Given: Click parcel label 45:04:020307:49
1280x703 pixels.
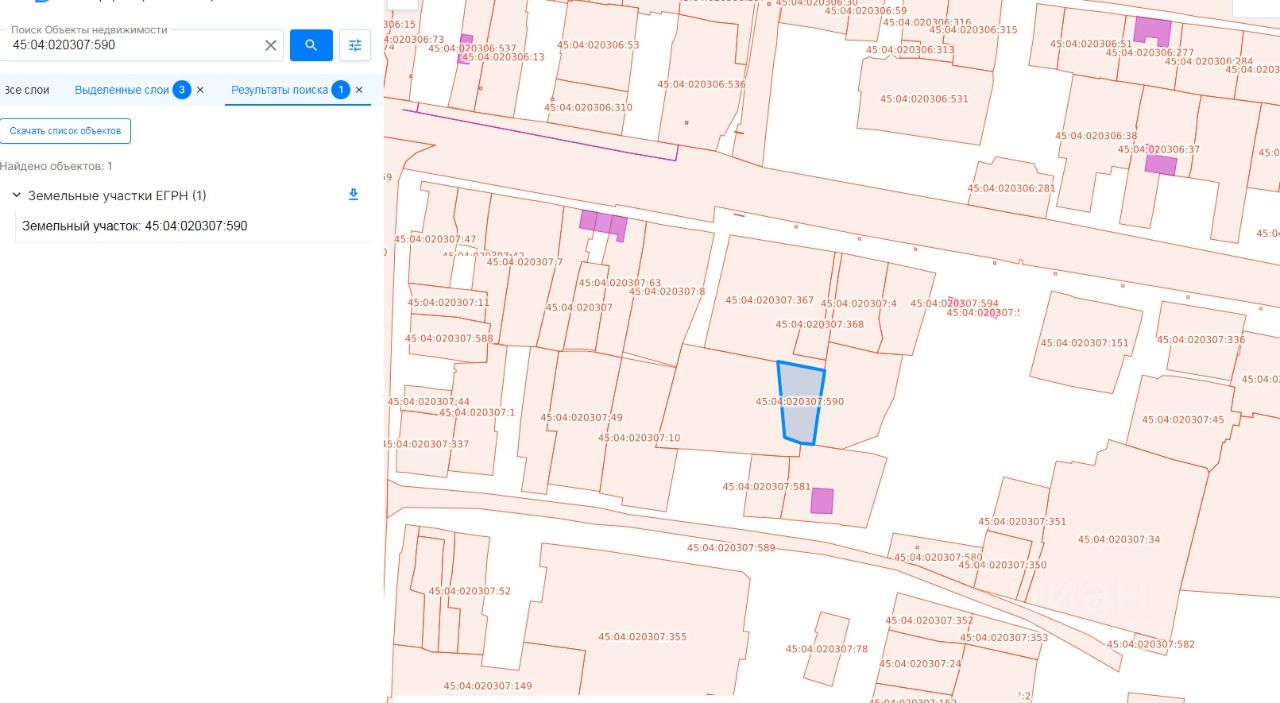Looking at the screenshot, I should 581,418.
